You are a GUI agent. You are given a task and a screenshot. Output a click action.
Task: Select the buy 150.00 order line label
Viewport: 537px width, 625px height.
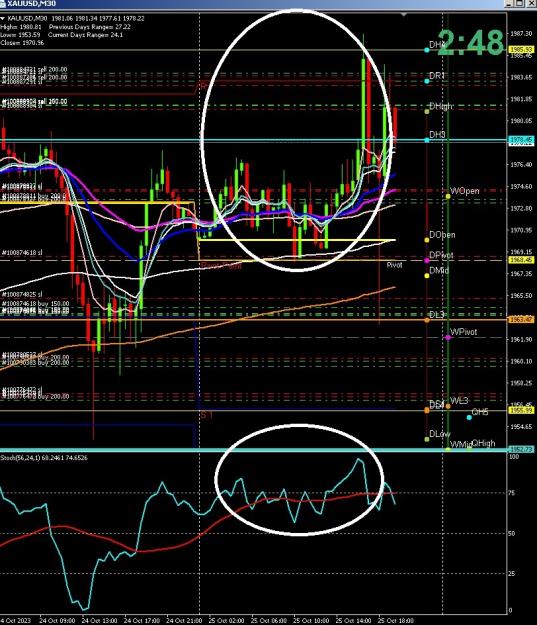[35, 304]
